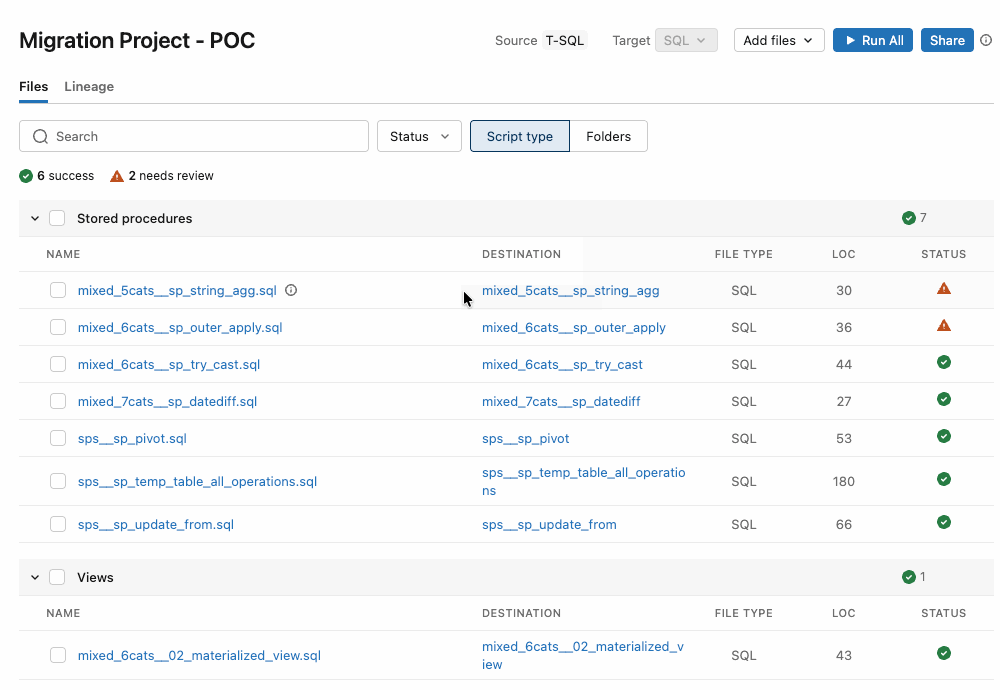Click the success count icon in Views header

point(909,577)
